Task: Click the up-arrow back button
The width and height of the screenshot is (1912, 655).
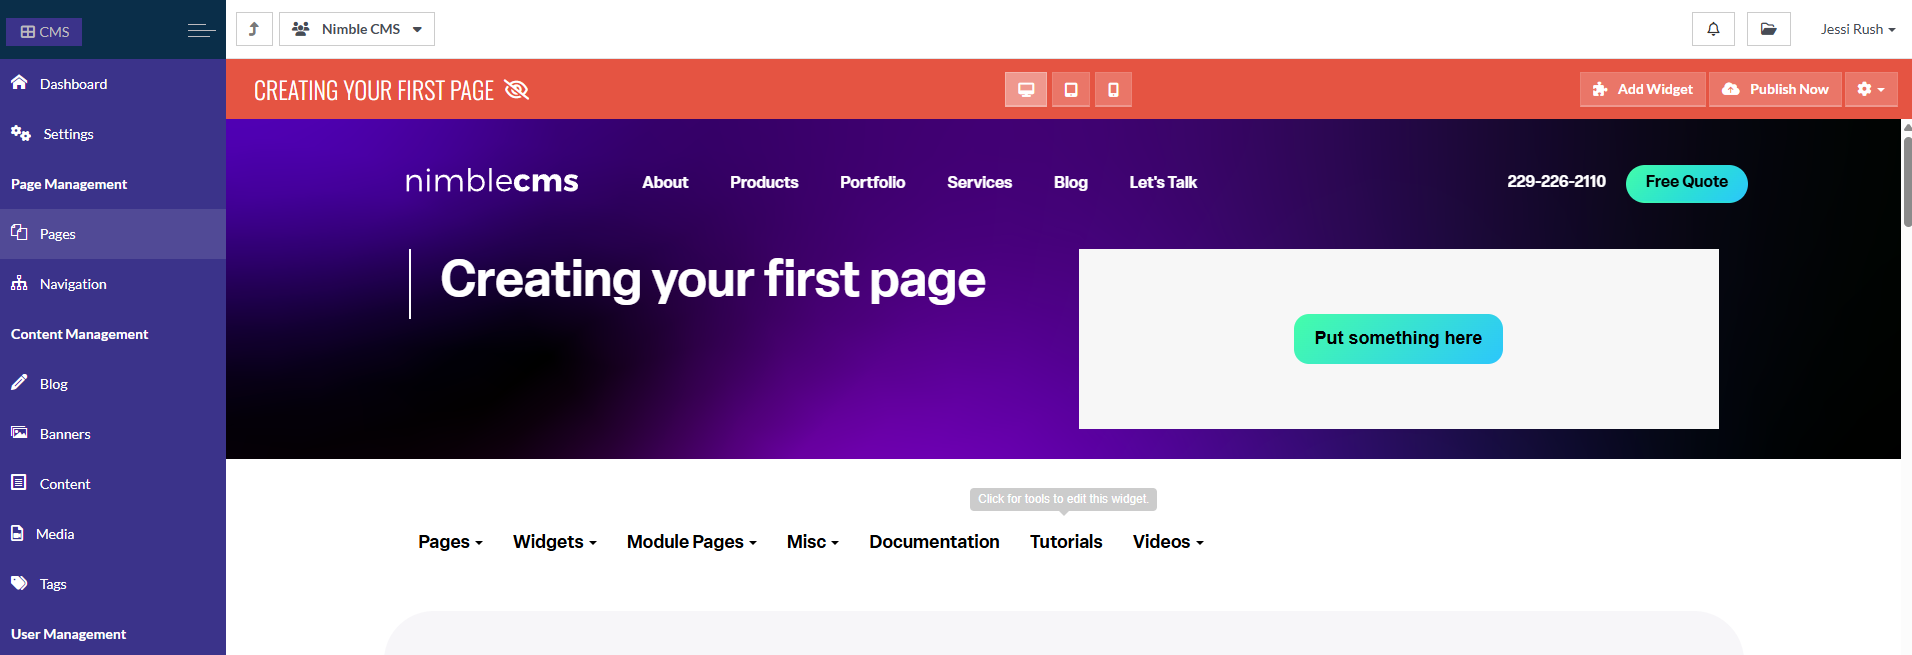Action: tap(254, 29)
